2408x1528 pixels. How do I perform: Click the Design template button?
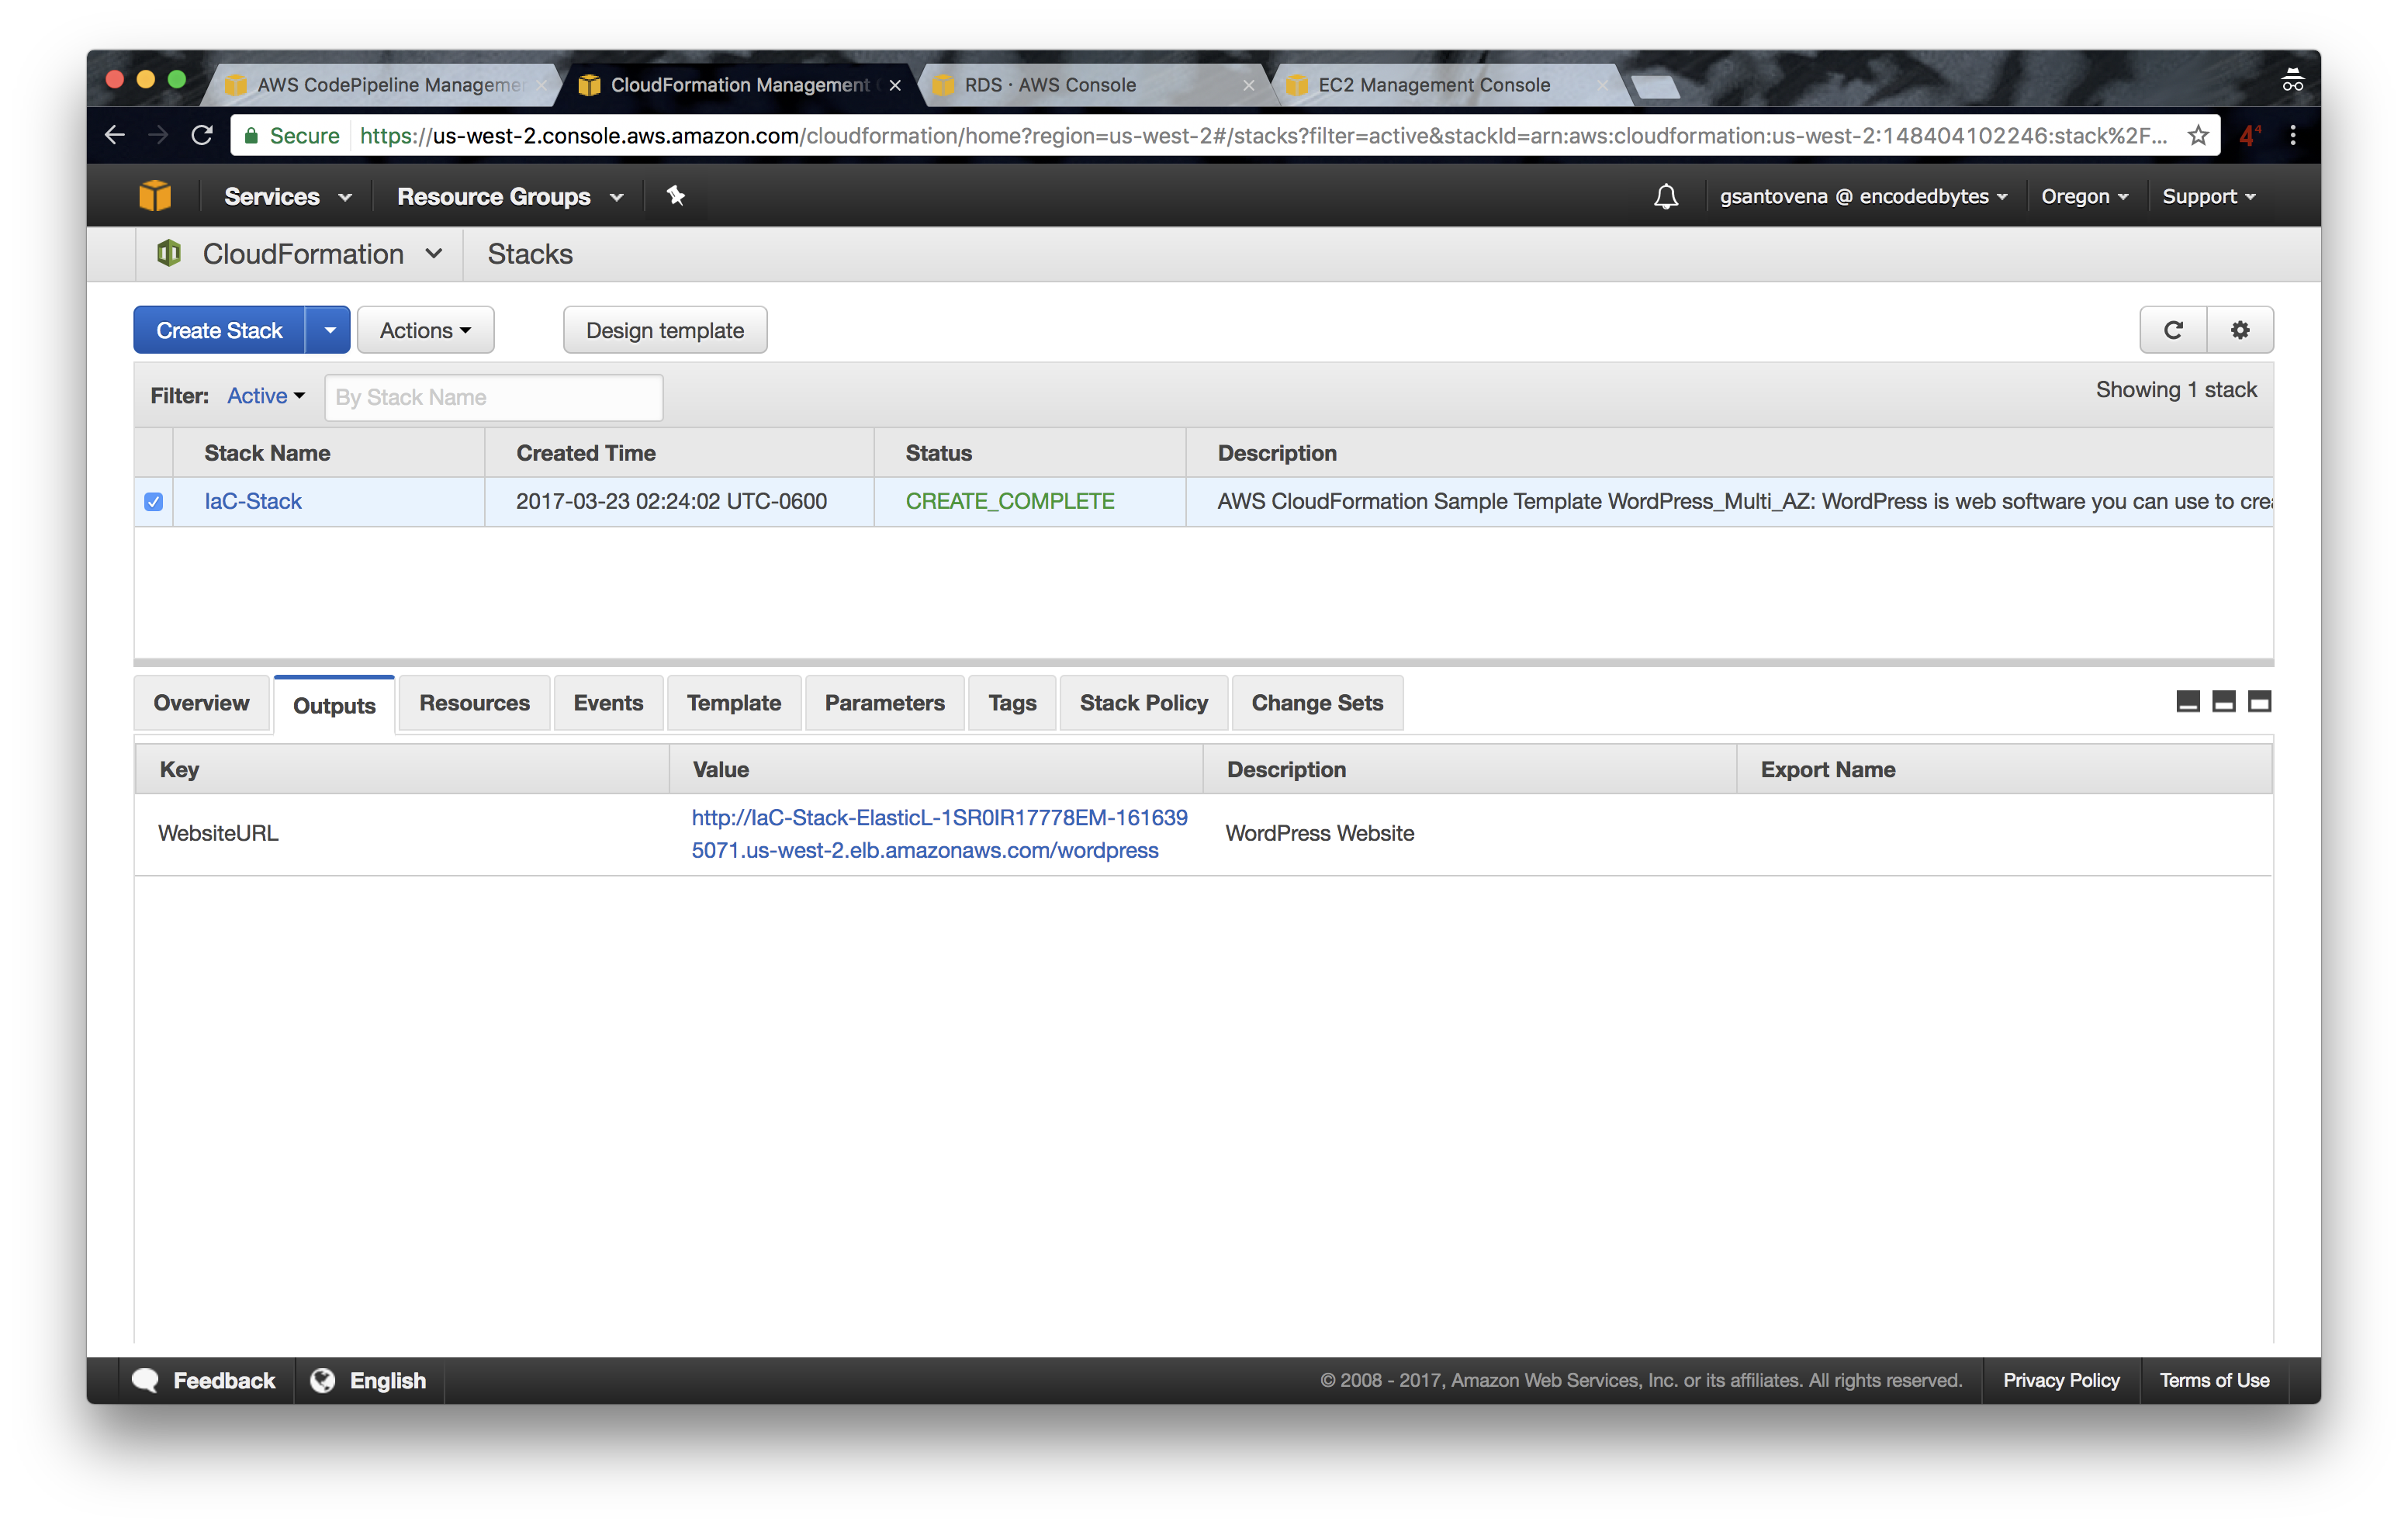[665, 330]
